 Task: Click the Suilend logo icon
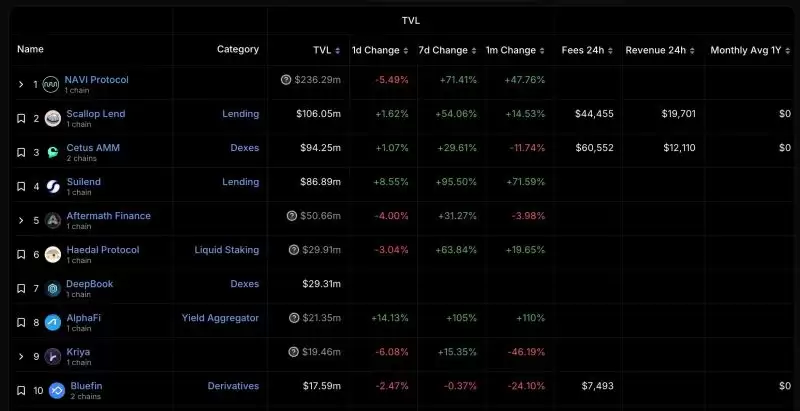tap(53, 187)
